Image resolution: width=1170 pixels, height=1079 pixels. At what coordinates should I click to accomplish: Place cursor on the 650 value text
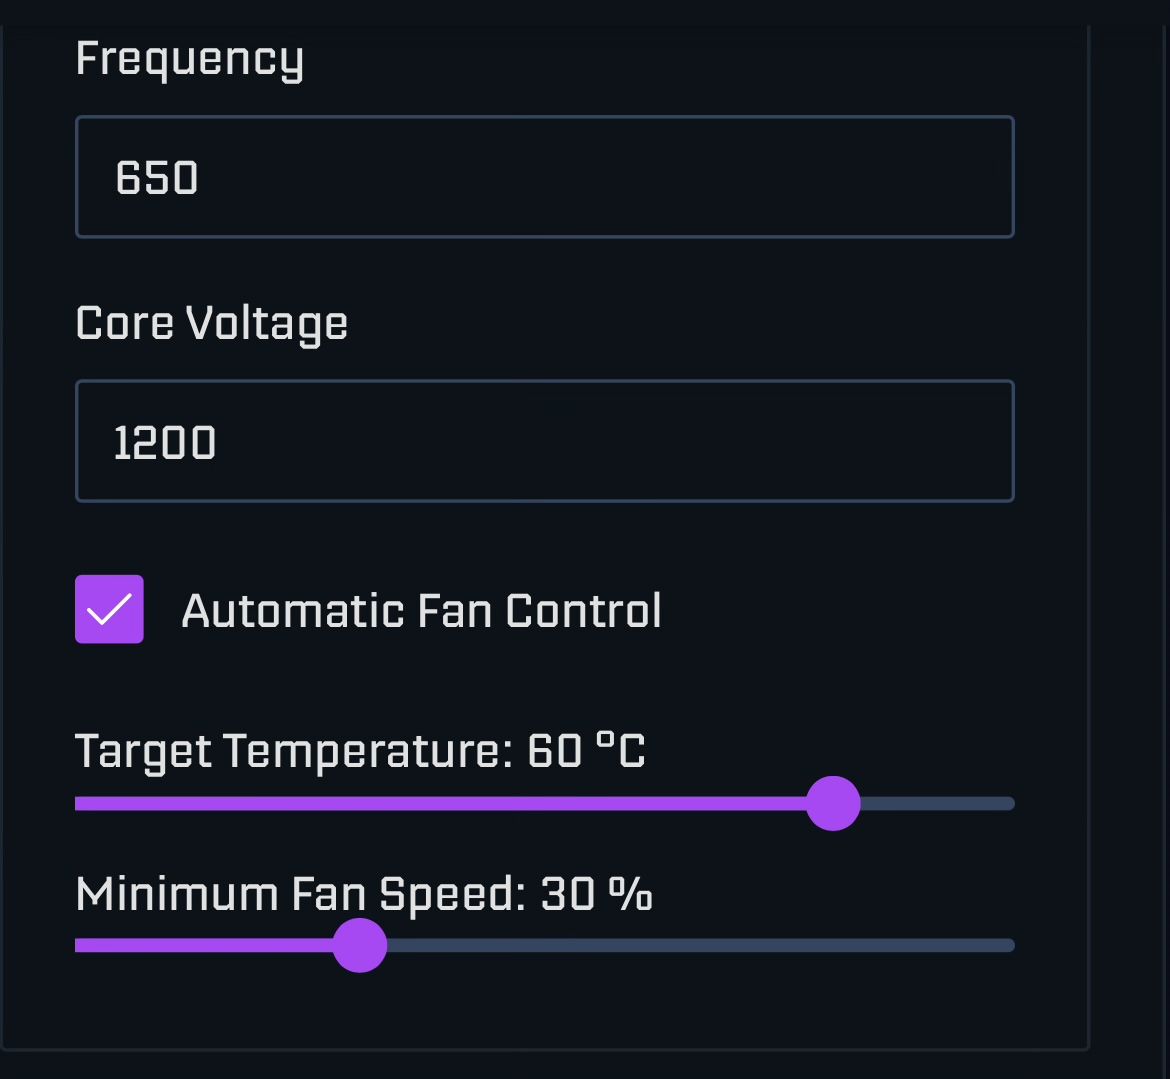(x=157, y=178)
